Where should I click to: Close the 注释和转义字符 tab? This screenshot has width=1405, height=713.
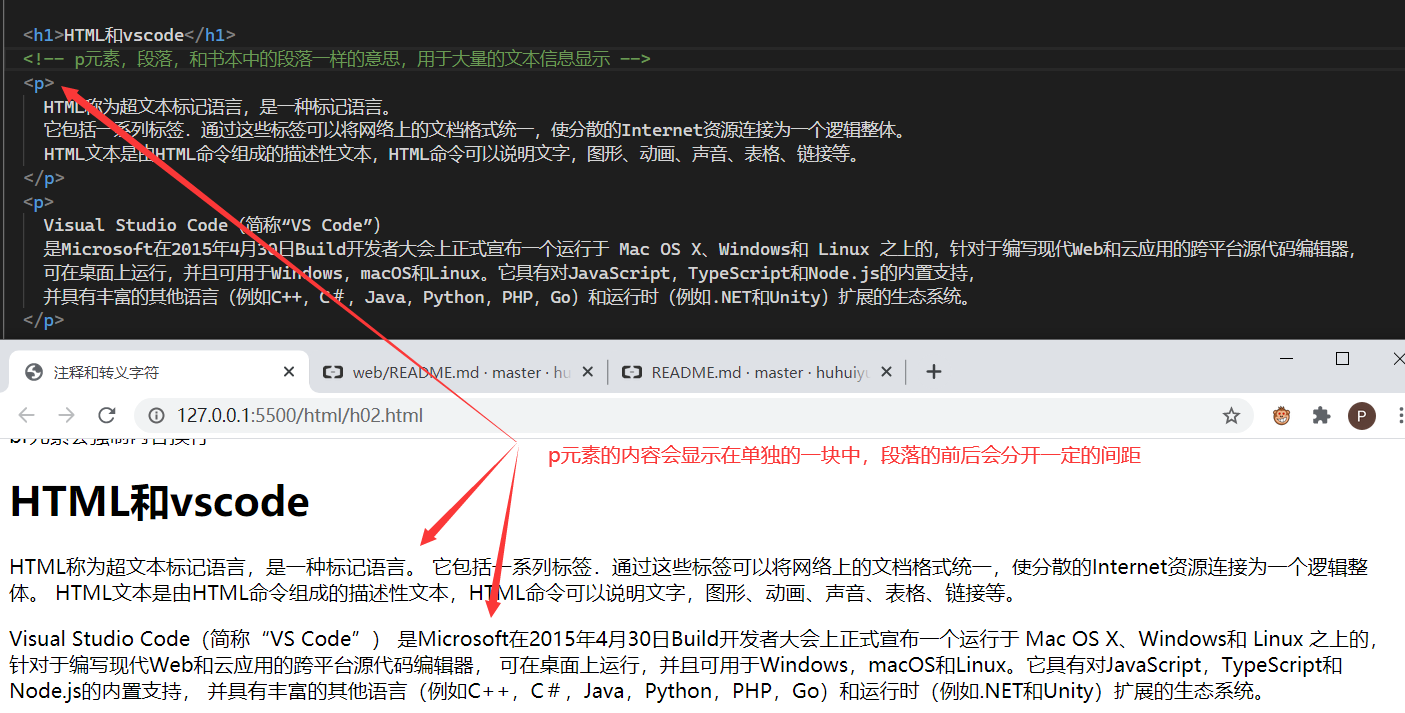289,372
